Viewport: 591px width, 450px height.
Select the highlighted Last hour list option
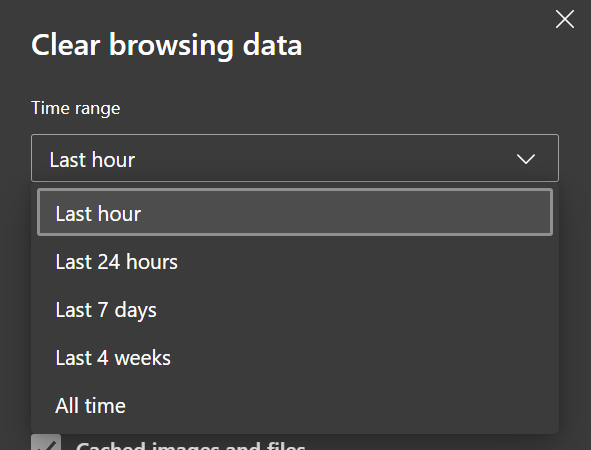tap(295, 212)
